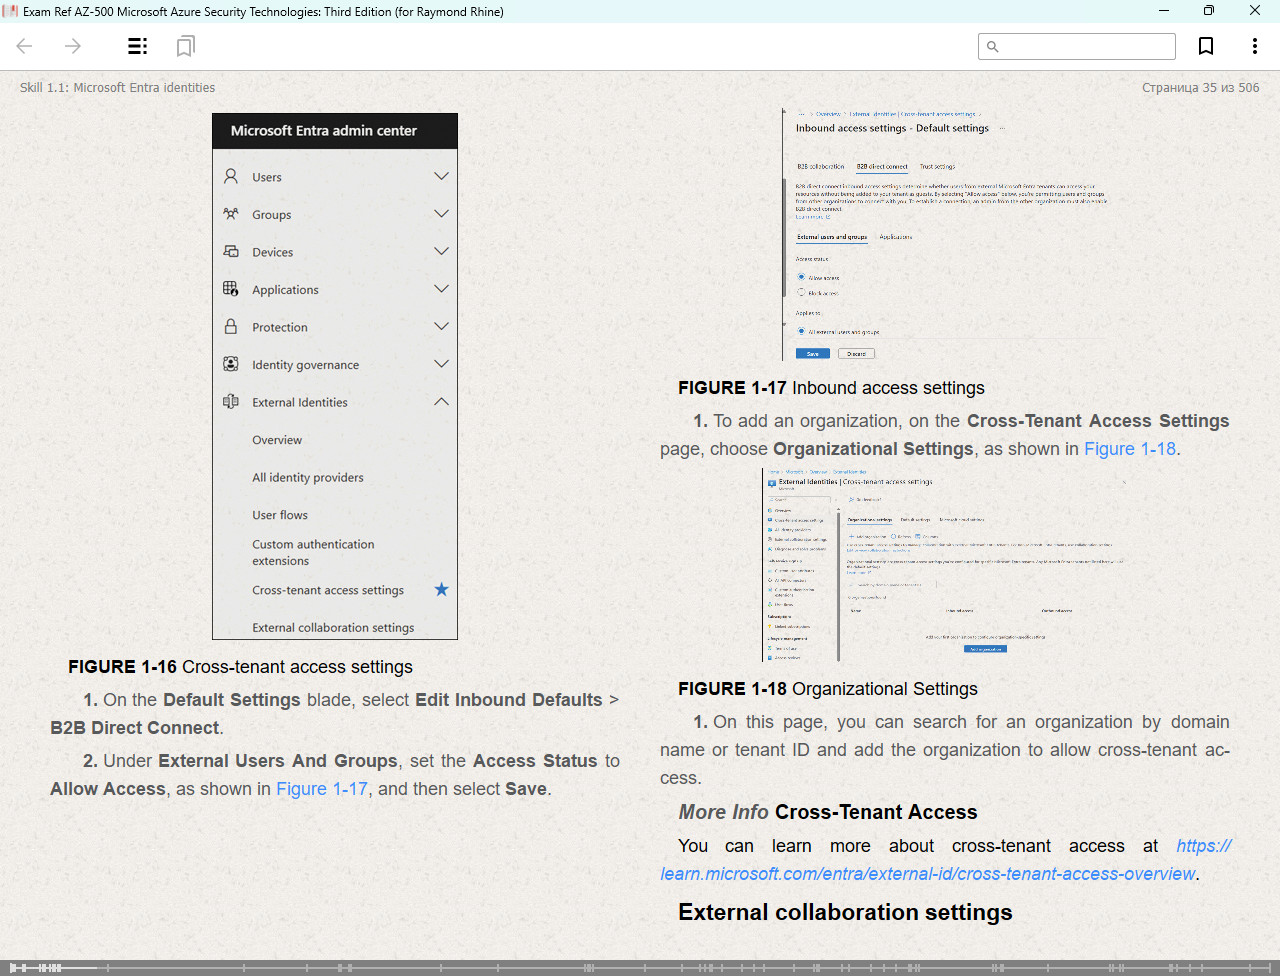Viewport: 1280px width, 976px height.
Task: Go back with the left arrow button
Action: click(25, 46)
